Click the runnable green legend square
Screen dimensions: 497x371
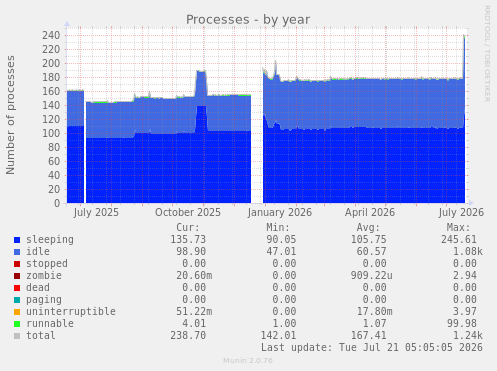17,324
